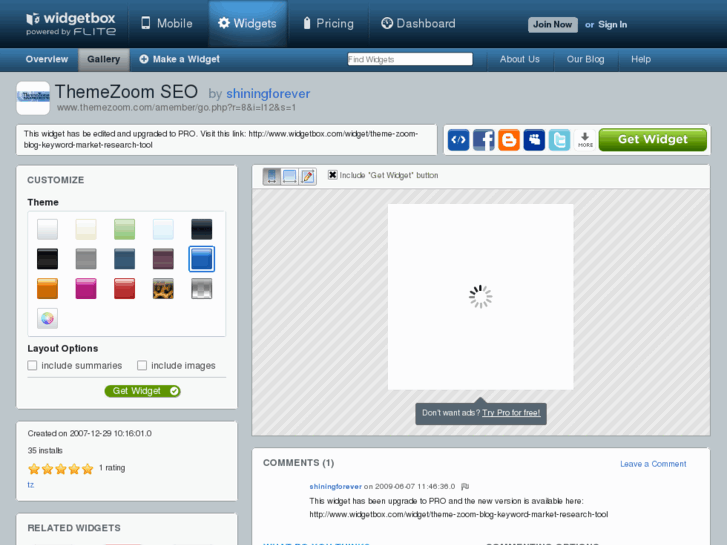Click the widget preview loading area
This screenshot has width=727, height=545.
point(480,297)
